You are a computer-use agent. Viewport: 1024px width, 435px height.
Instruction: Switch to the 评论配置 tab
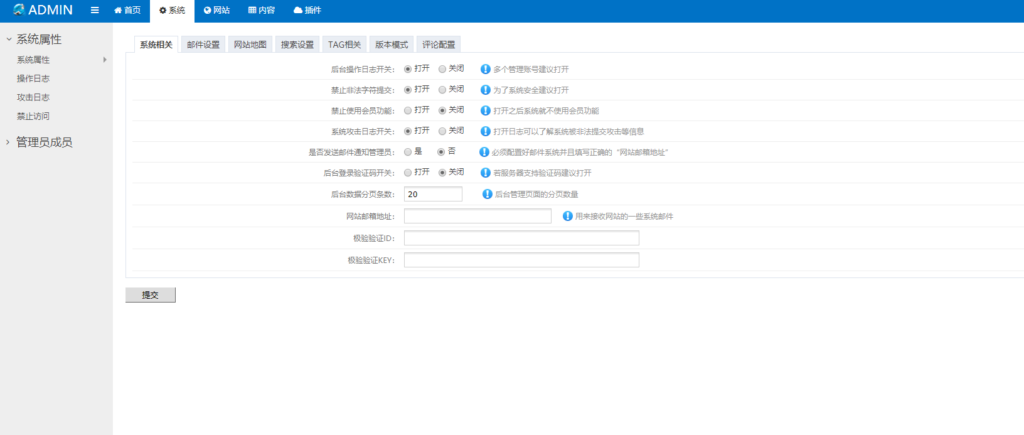coord(438,45)
